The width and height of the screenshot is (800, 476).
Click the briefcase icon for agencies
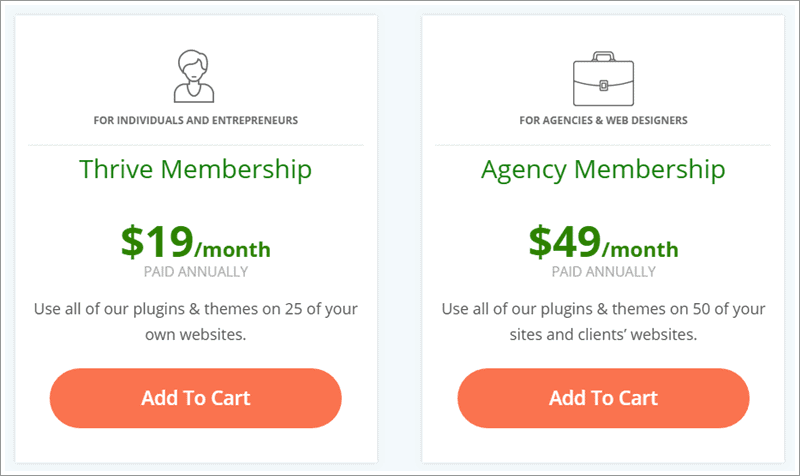604,79
